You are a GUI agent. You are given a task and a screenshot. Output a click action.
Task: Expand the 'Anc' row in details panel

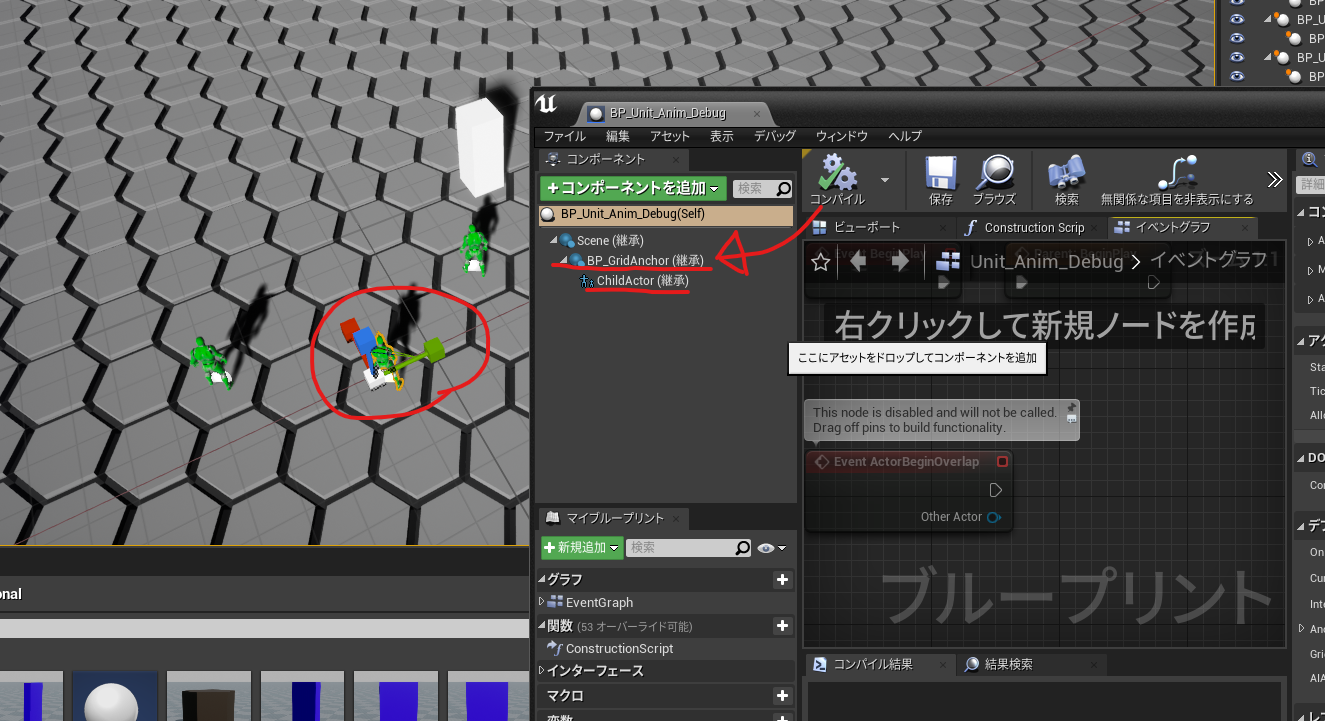(1302, 628)
